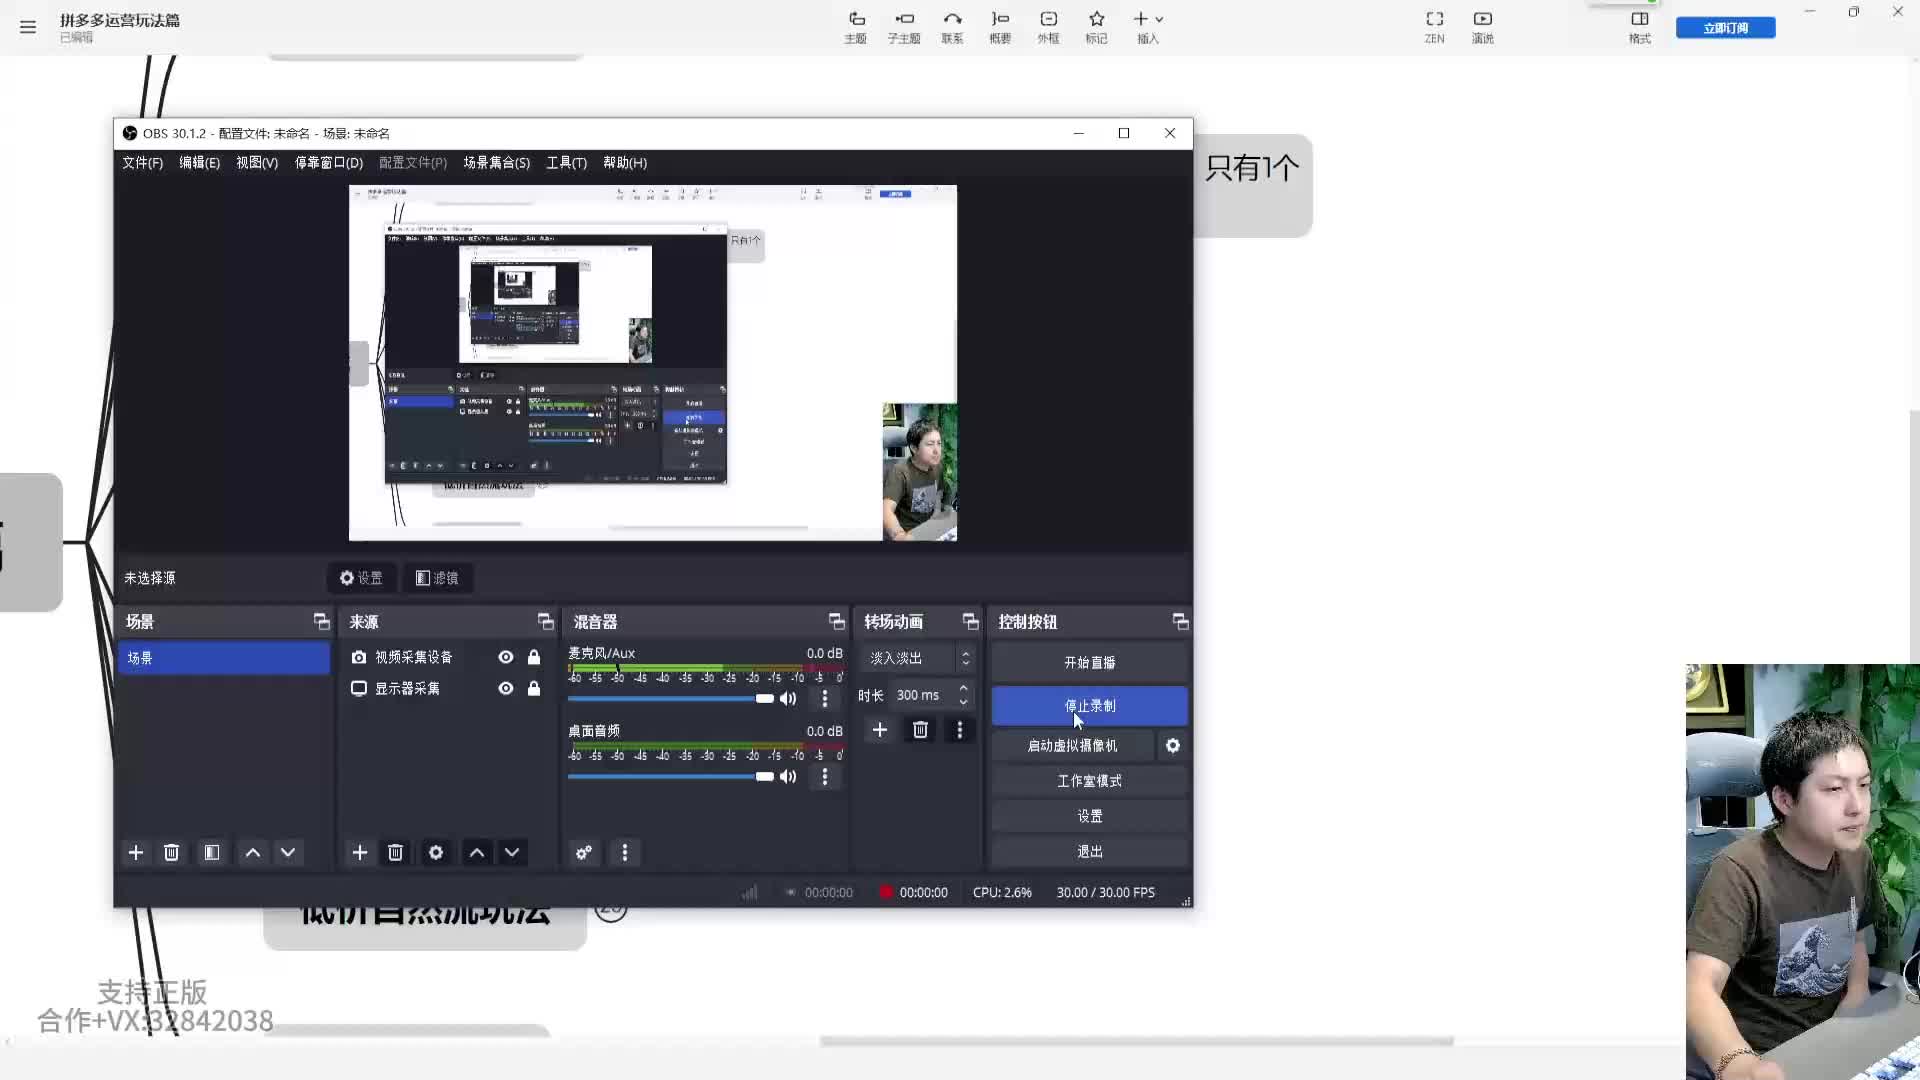Insert a relationship with 联系 icon
1920x1080 pixels.
[x=952, y=27]
